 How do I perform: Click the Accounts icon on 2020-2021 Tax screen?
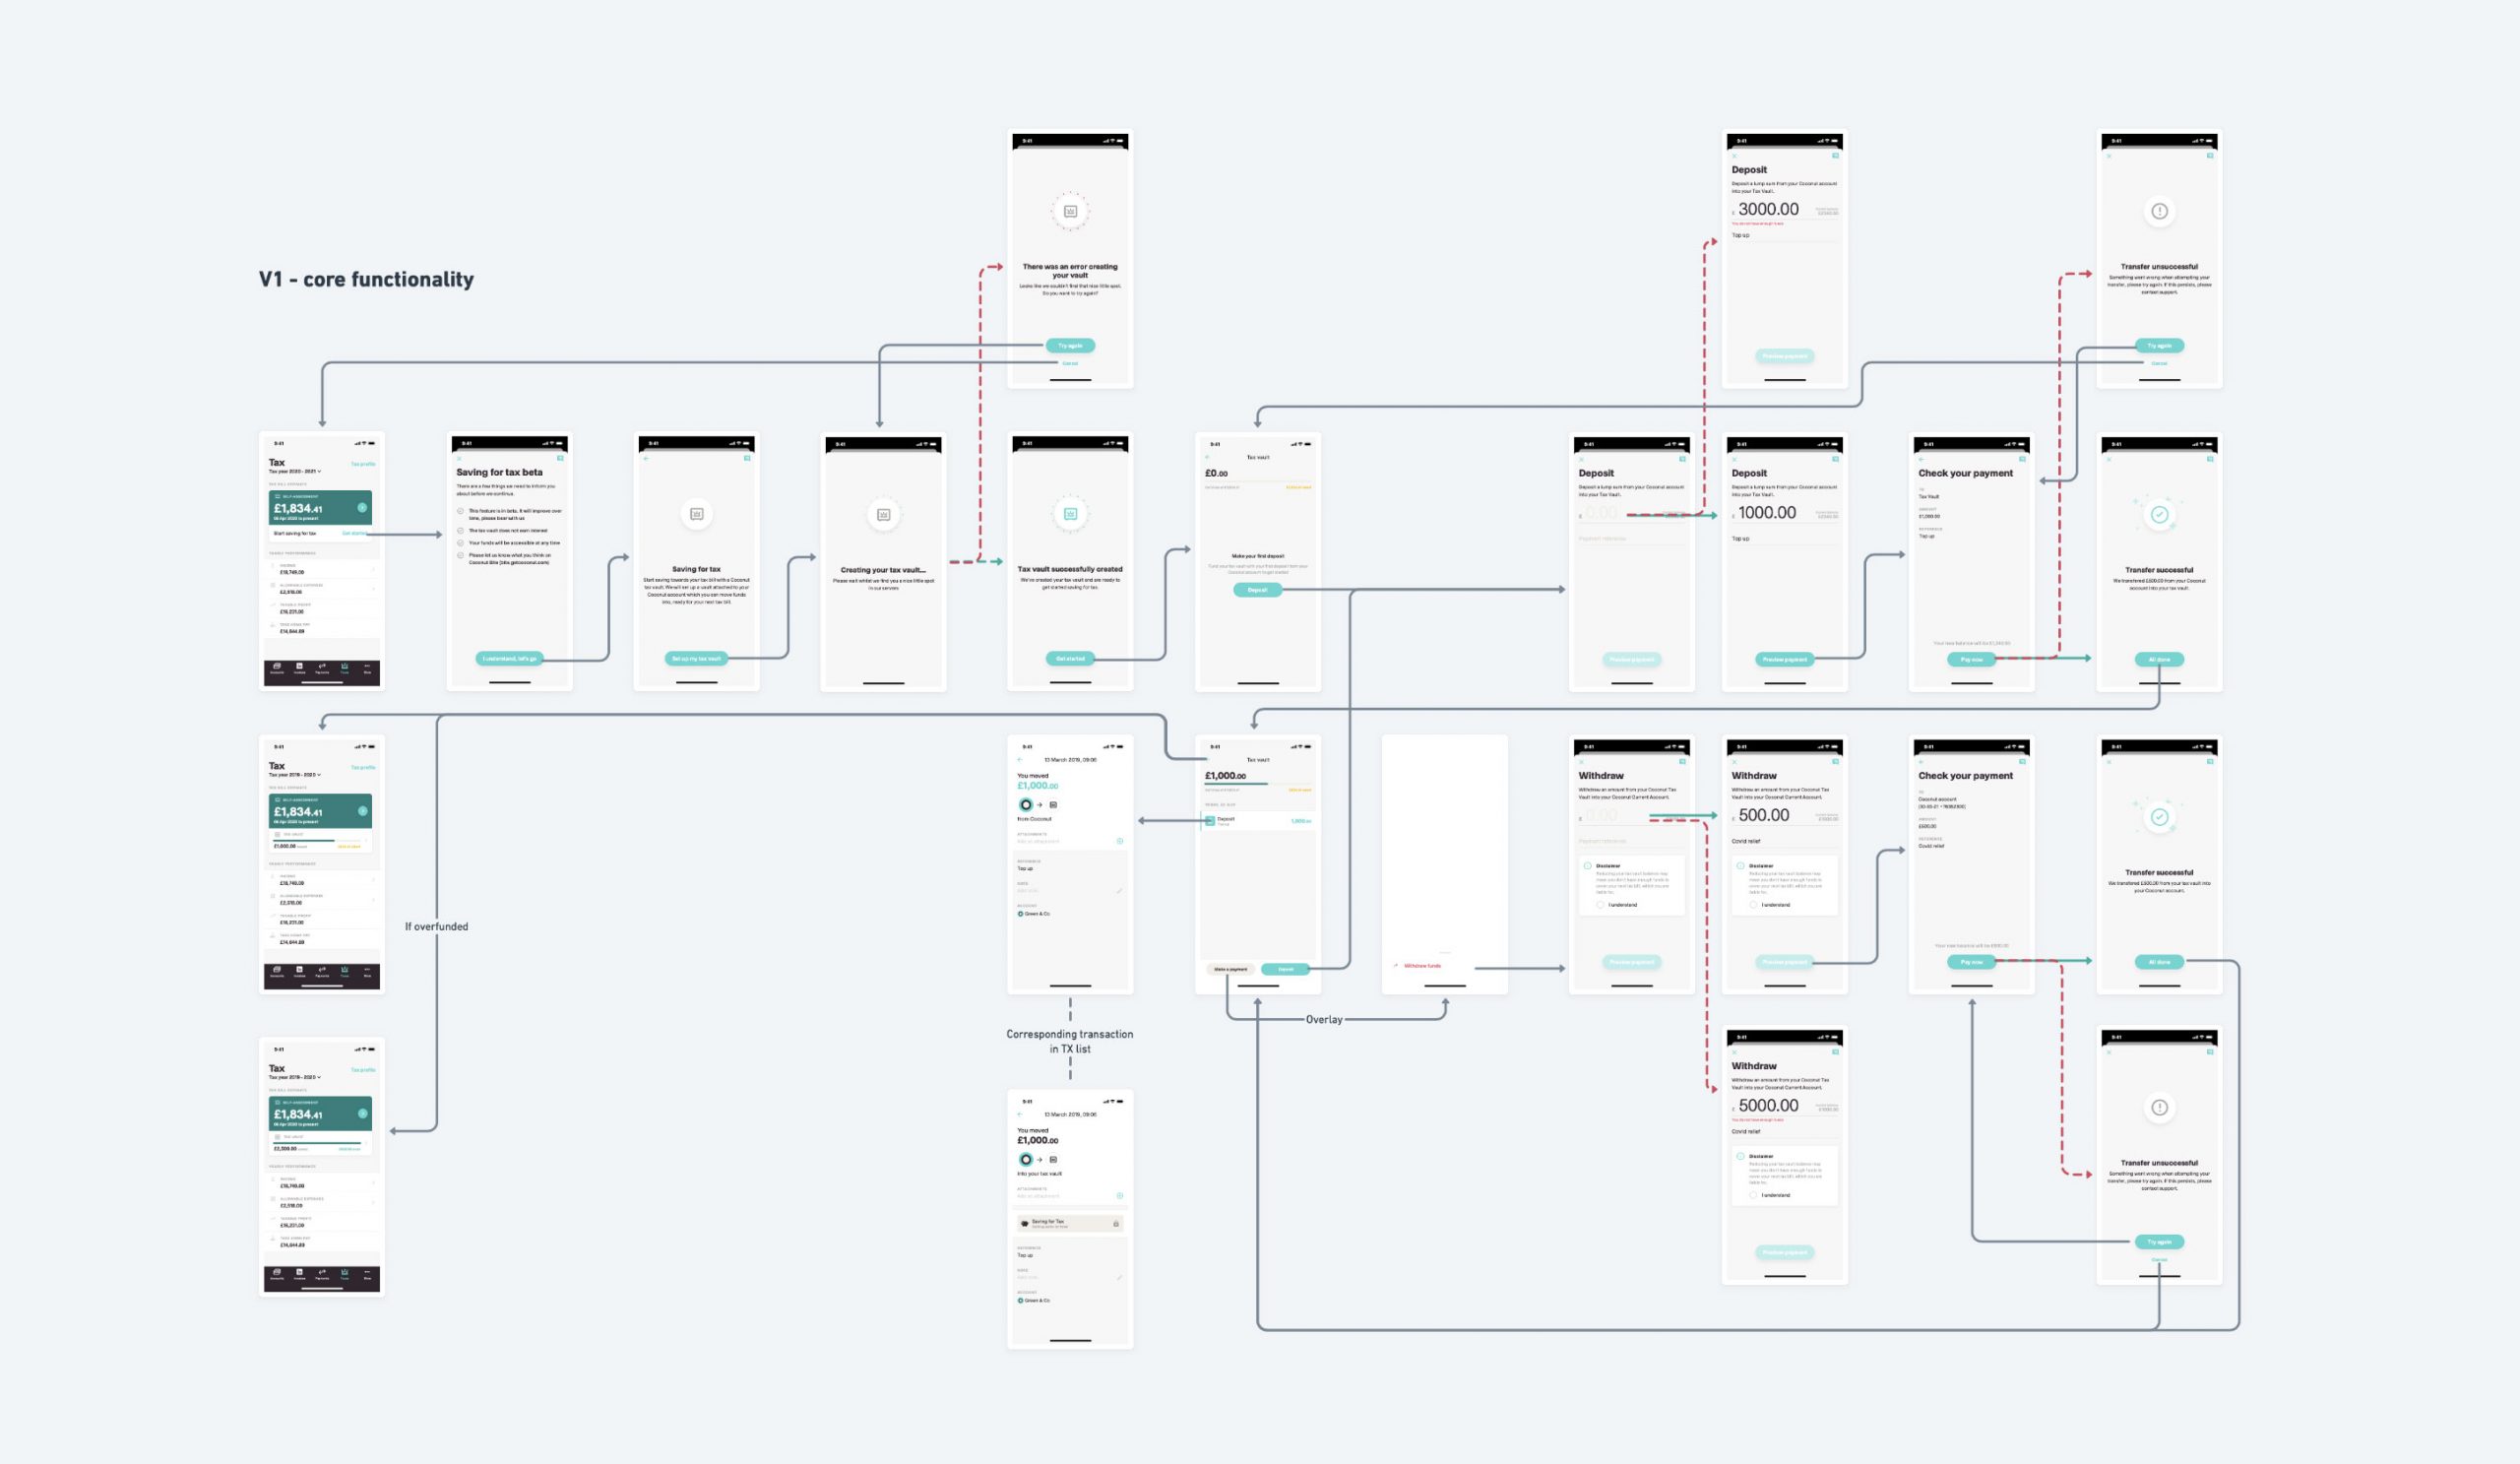click(277, 668)
